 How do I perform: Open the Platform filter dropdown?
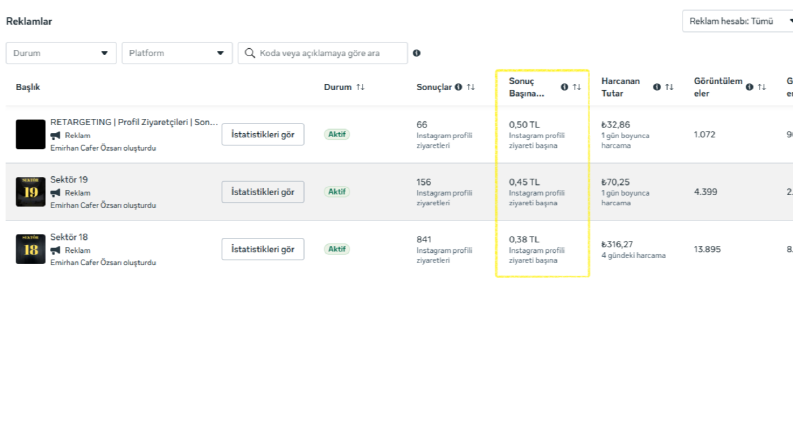tap(177, 53)
